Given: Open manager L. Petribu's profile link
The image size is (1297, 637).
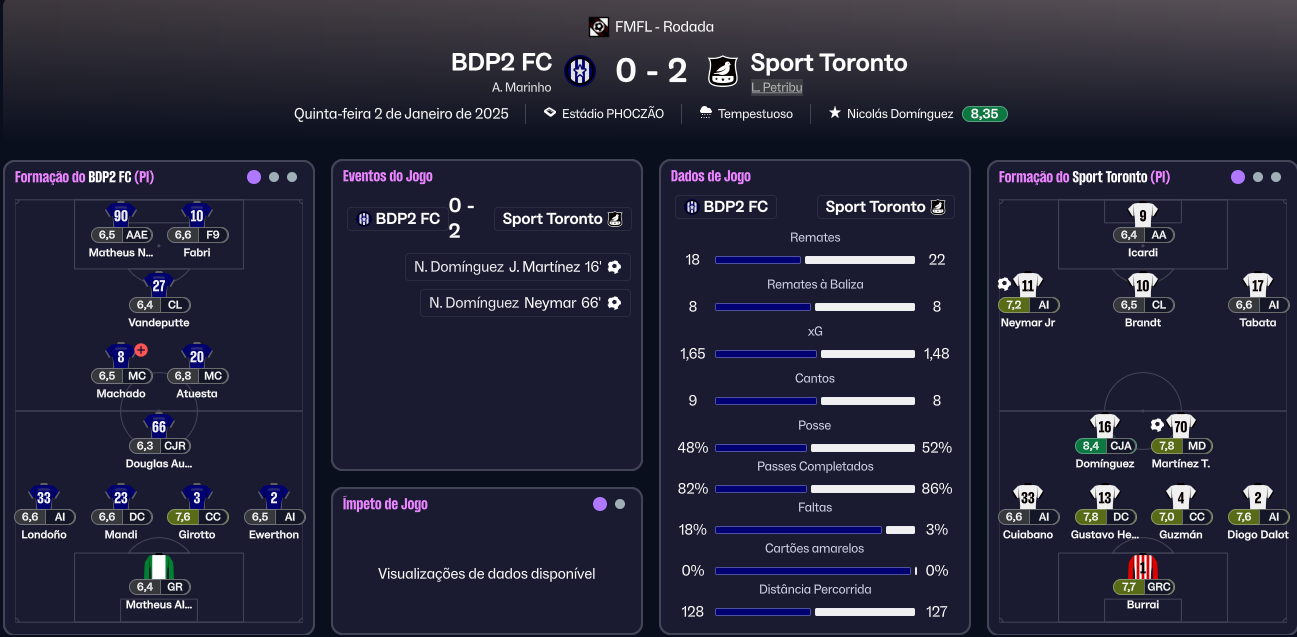Looking at the screenshot, I should (776, 87).
